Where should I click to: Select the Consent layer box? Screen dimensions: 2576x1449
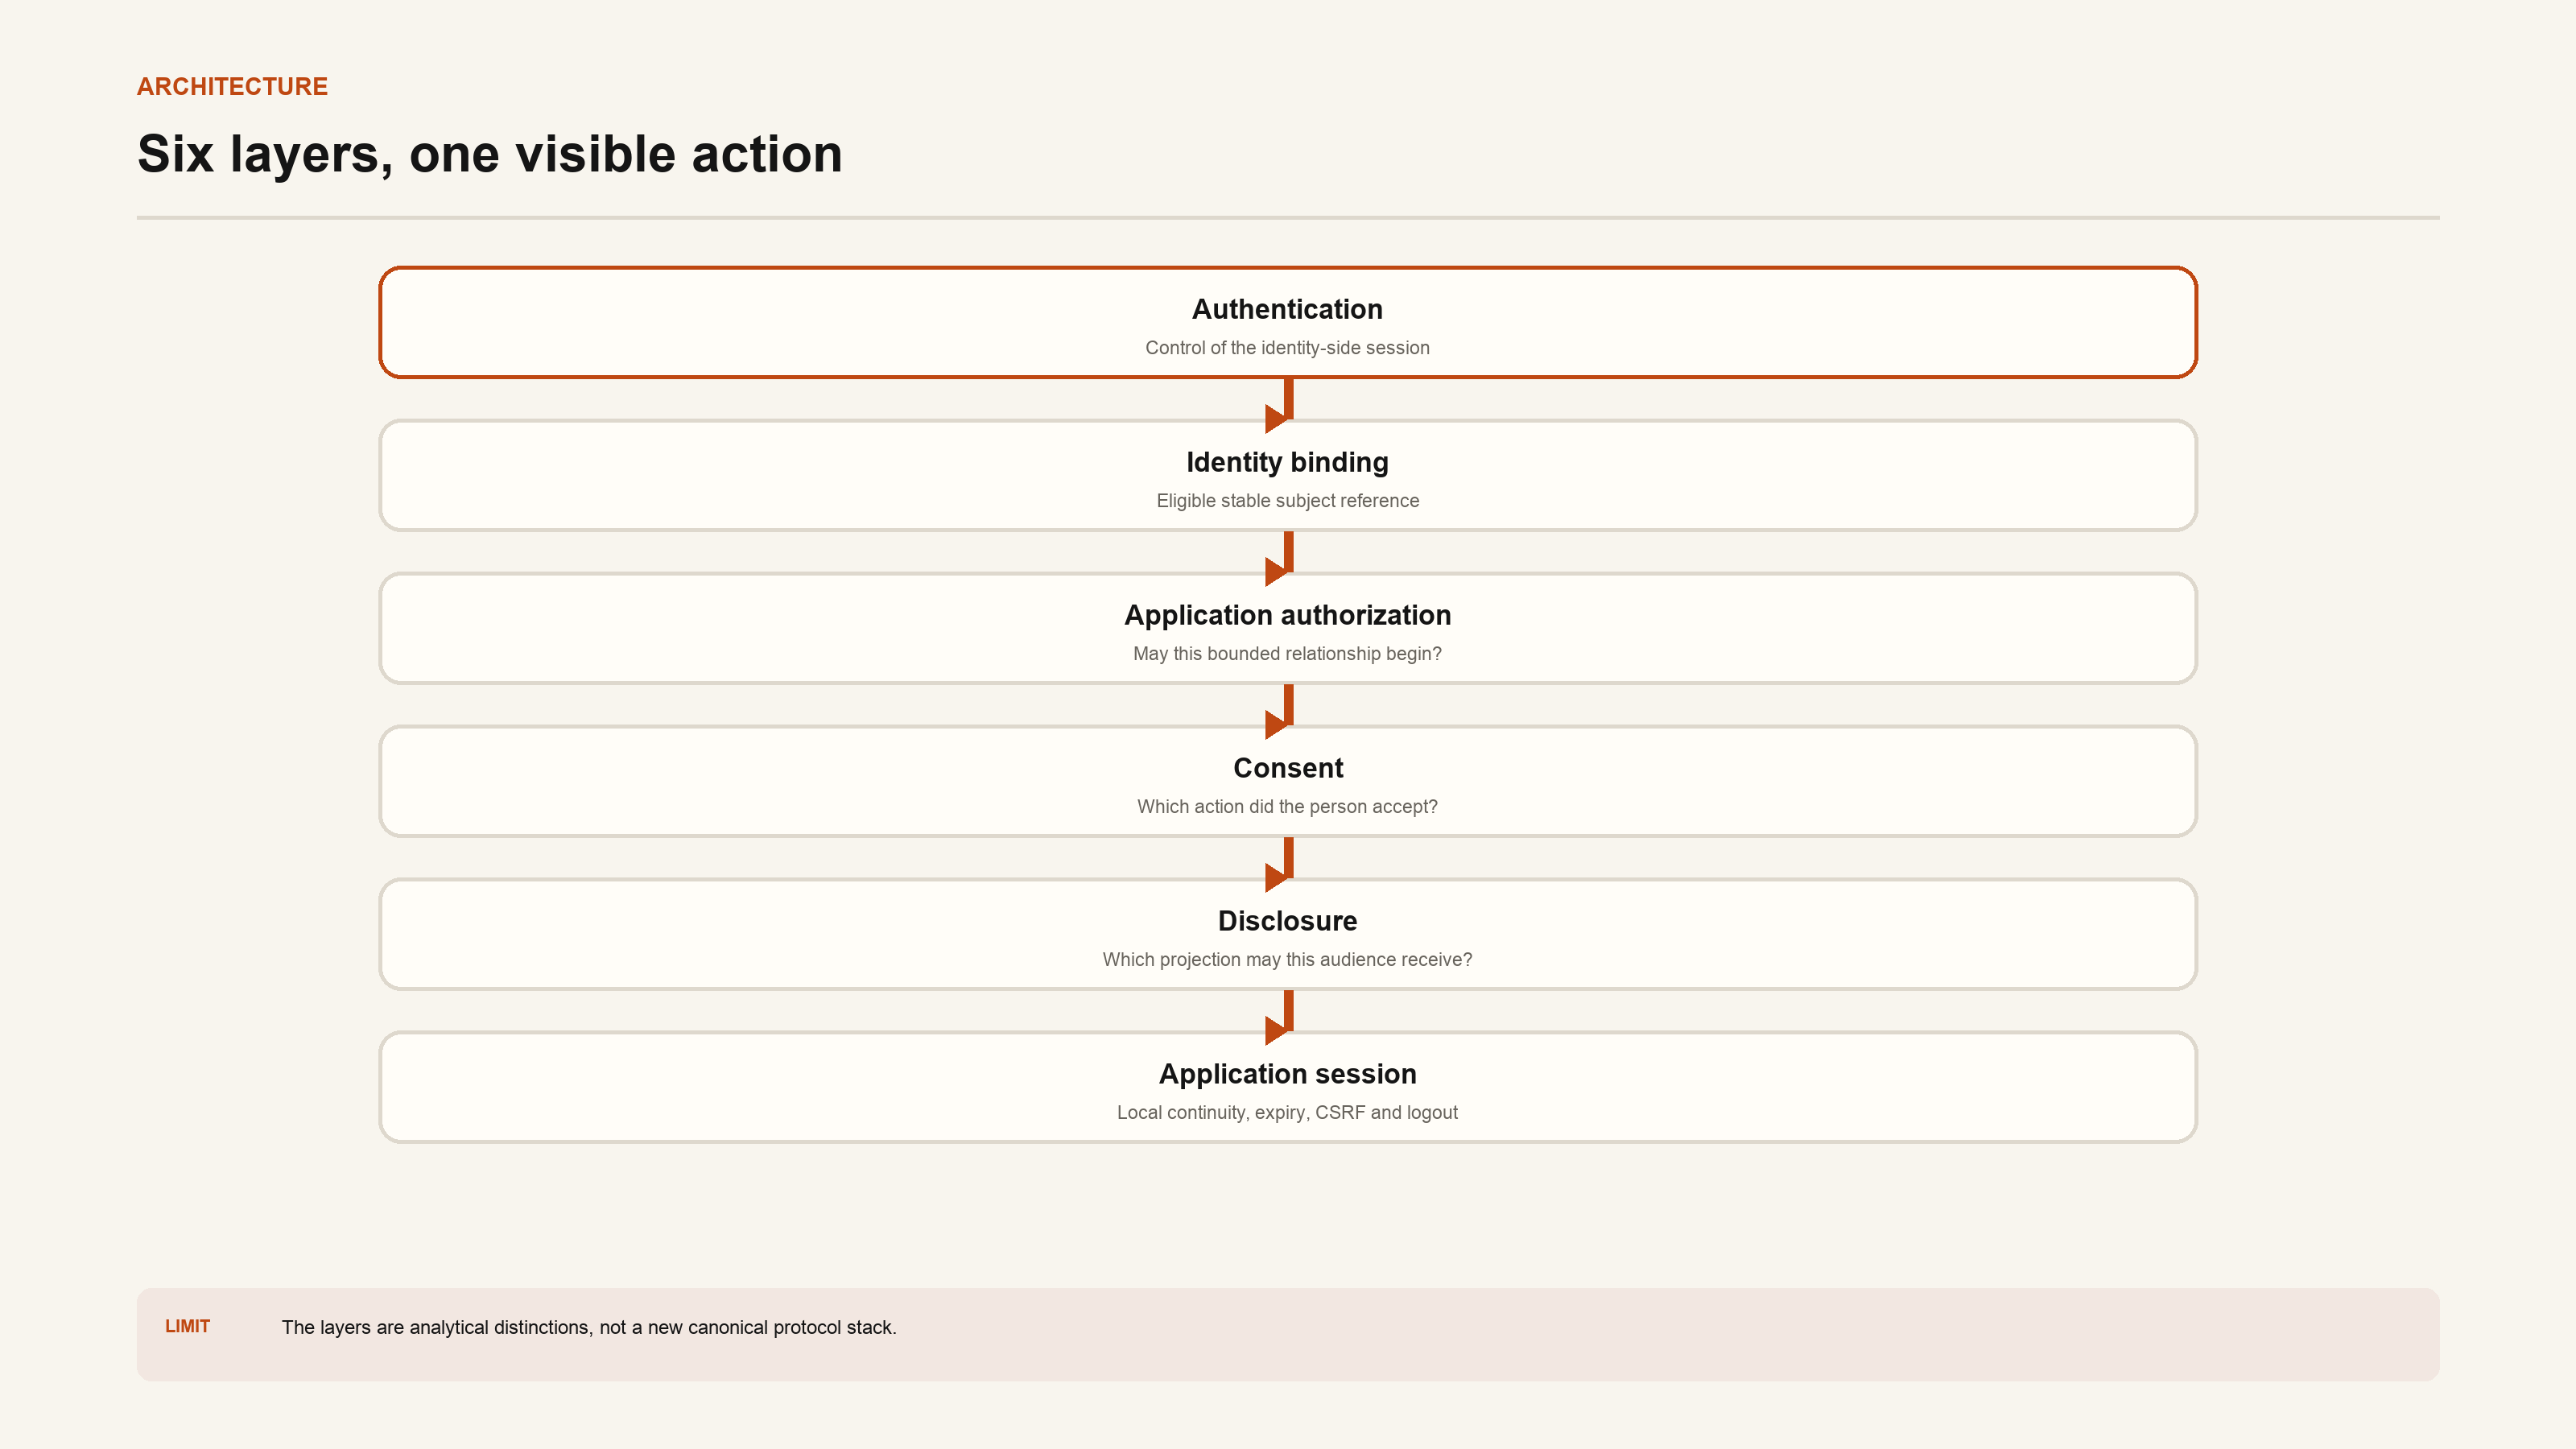click(x=1288, y=781)
